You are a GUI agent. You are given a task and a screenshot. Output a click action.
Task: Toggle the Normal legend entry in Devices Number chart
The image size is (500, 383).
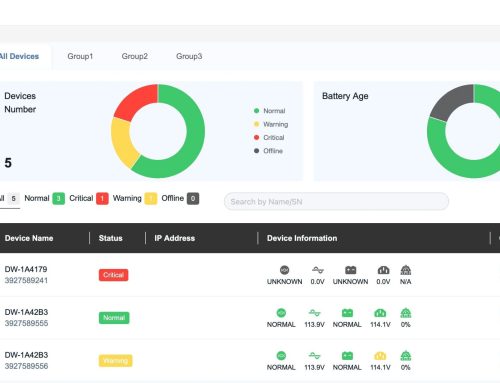tap(269, 111)
